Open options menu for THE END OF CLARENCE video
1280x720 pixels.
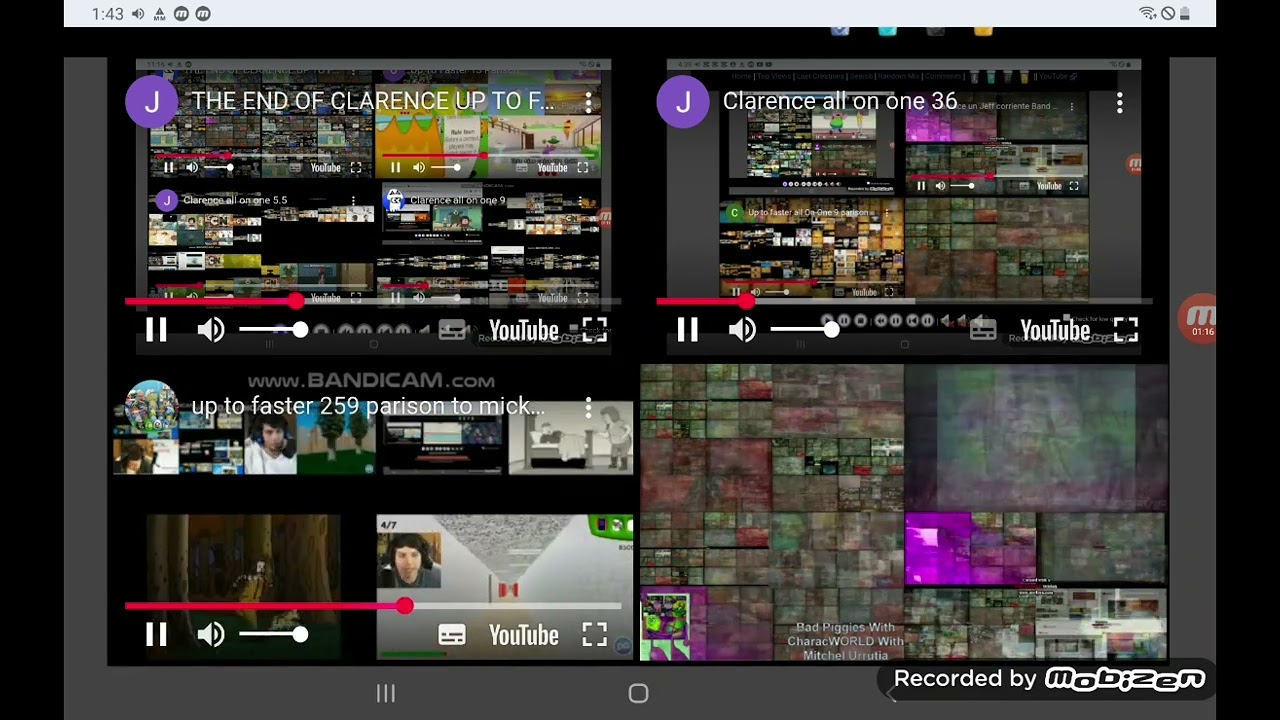click(588, 102)
